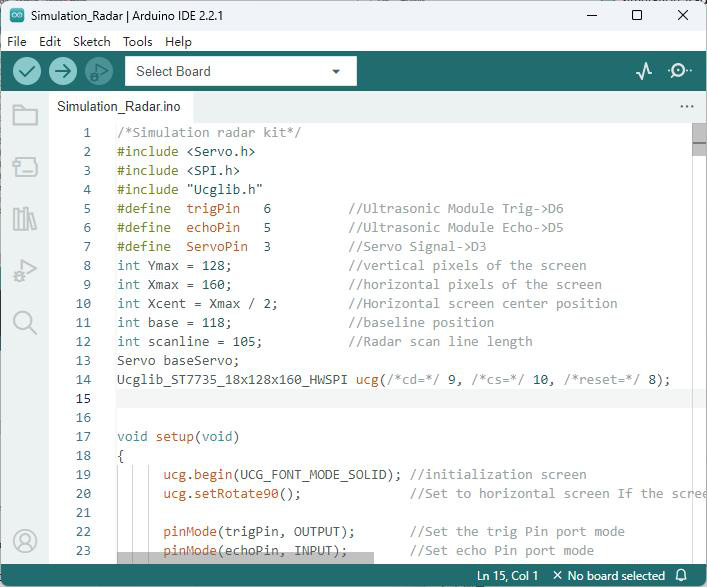Open the Sketchbook folder panel
The image size is (707, 587).
pos(25,115)
